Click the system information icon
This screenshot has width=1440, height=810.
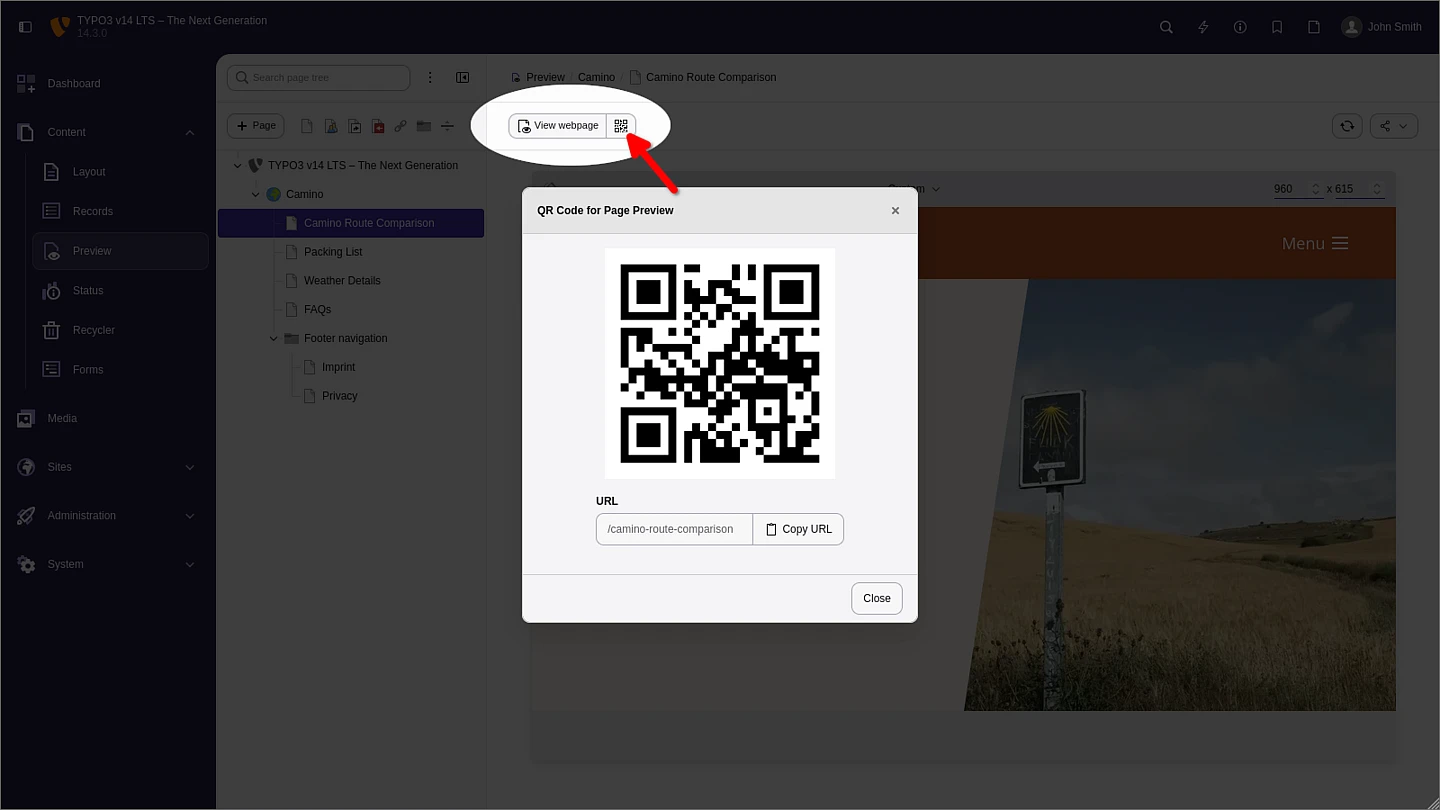pos(1240,27)
